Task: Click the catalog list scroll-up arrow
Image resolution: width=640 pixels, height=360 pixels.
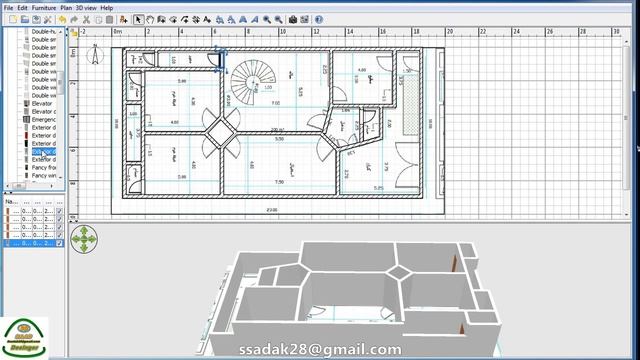Action: (x=61, y=31)
